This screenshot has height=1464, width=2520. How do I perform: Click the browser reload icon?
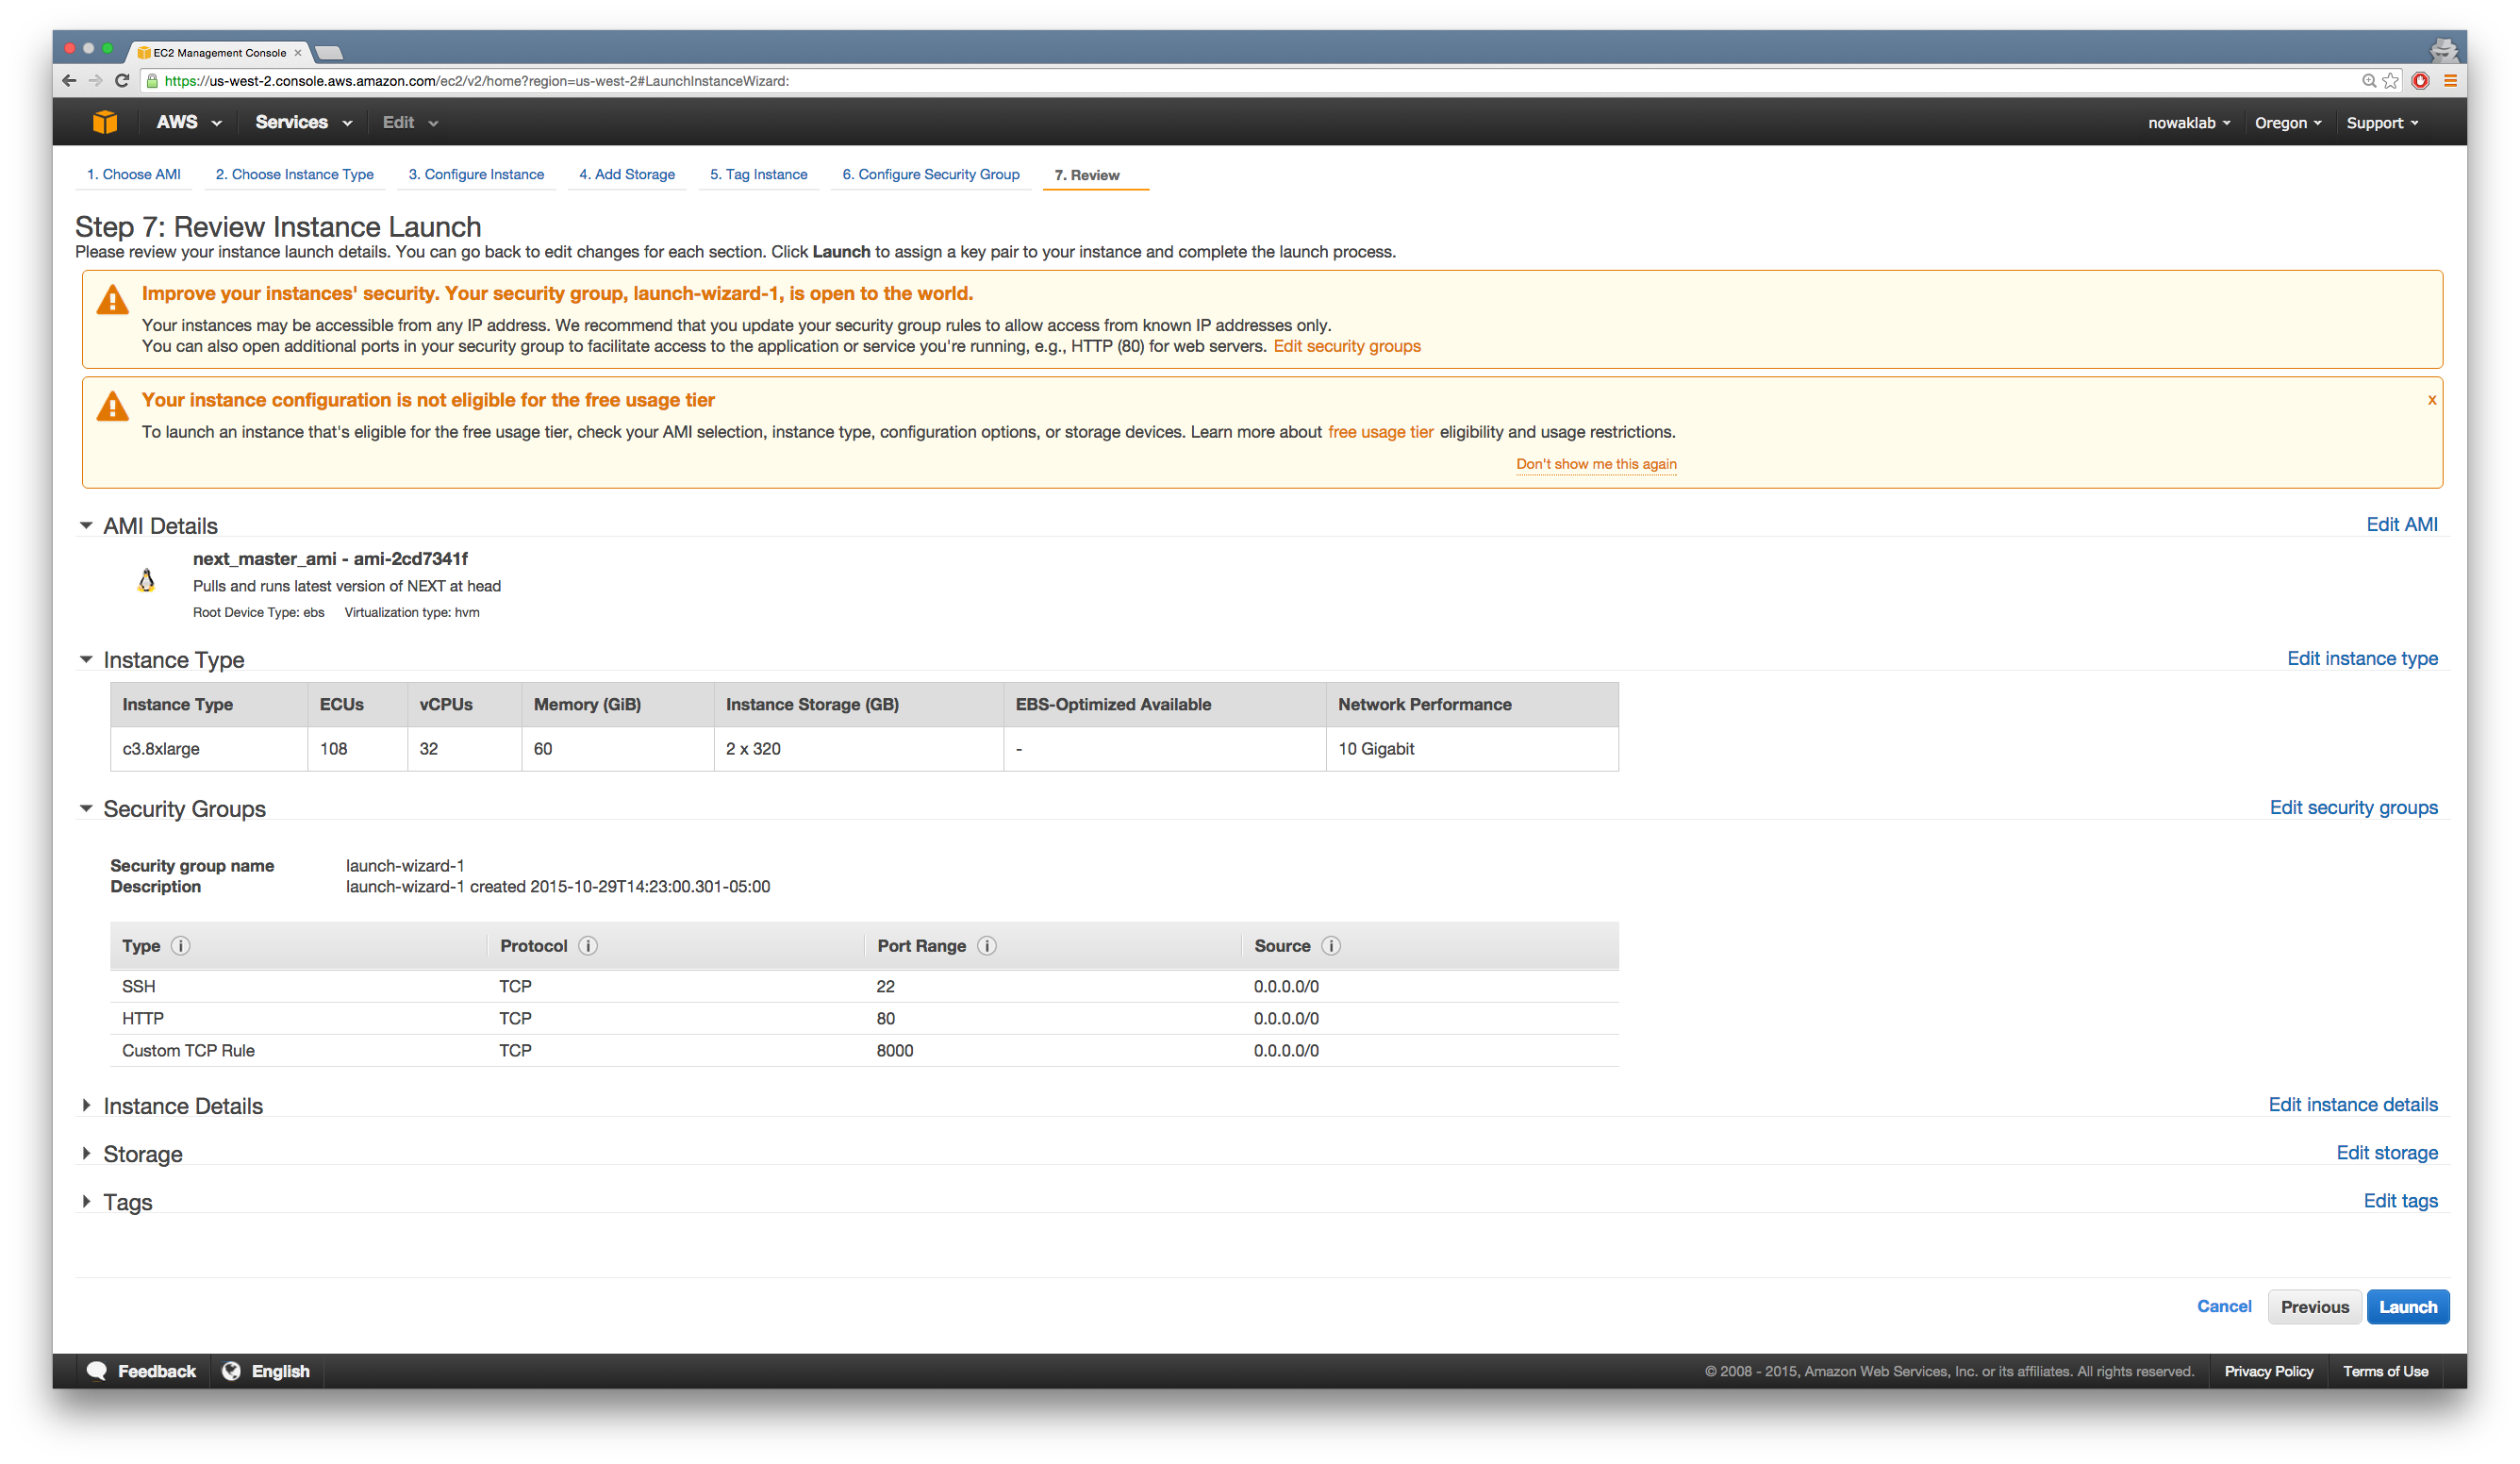click(122, 81)
